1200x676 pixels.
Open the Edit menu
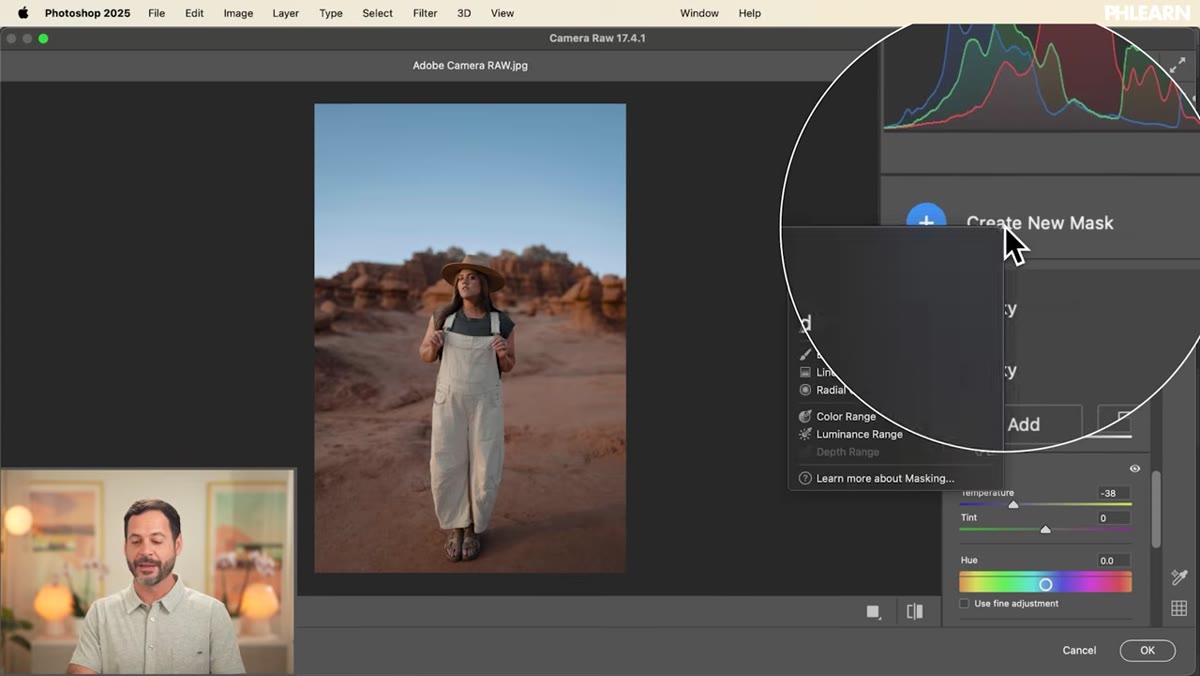[x=194, y=13]
